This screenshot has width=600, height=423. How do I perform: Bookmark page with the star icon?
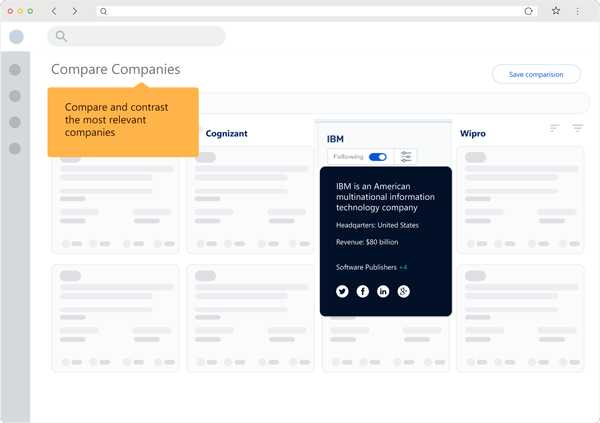point(556,11)
